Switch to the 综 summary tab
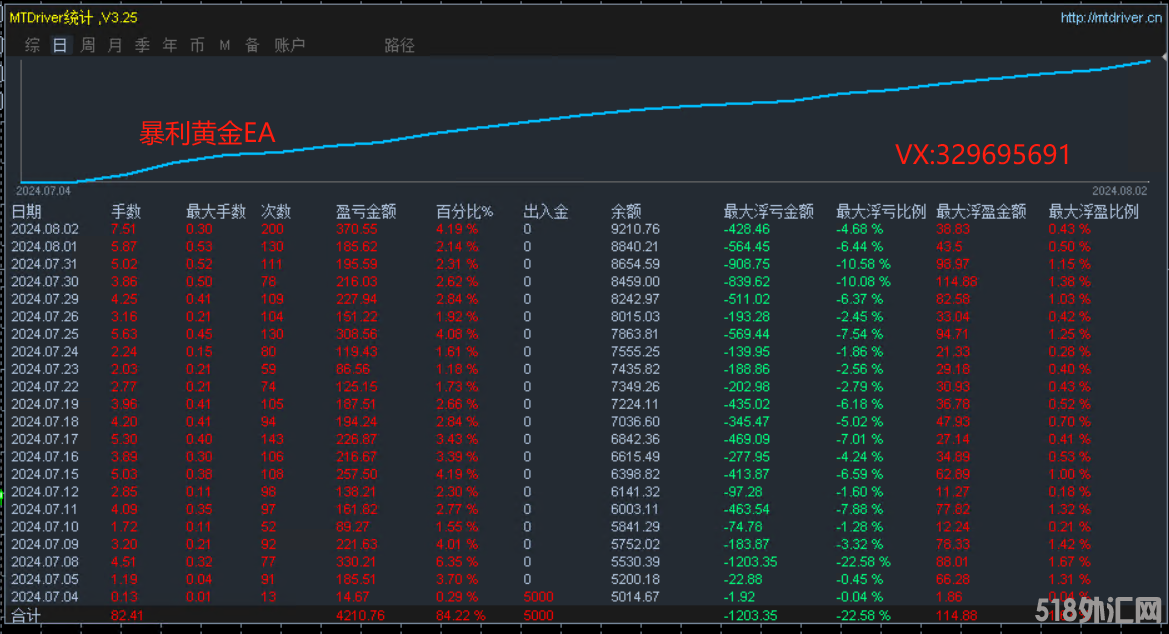Viewport: 1169px width, 634px height. pyautogui.click(x=32, y=45)
